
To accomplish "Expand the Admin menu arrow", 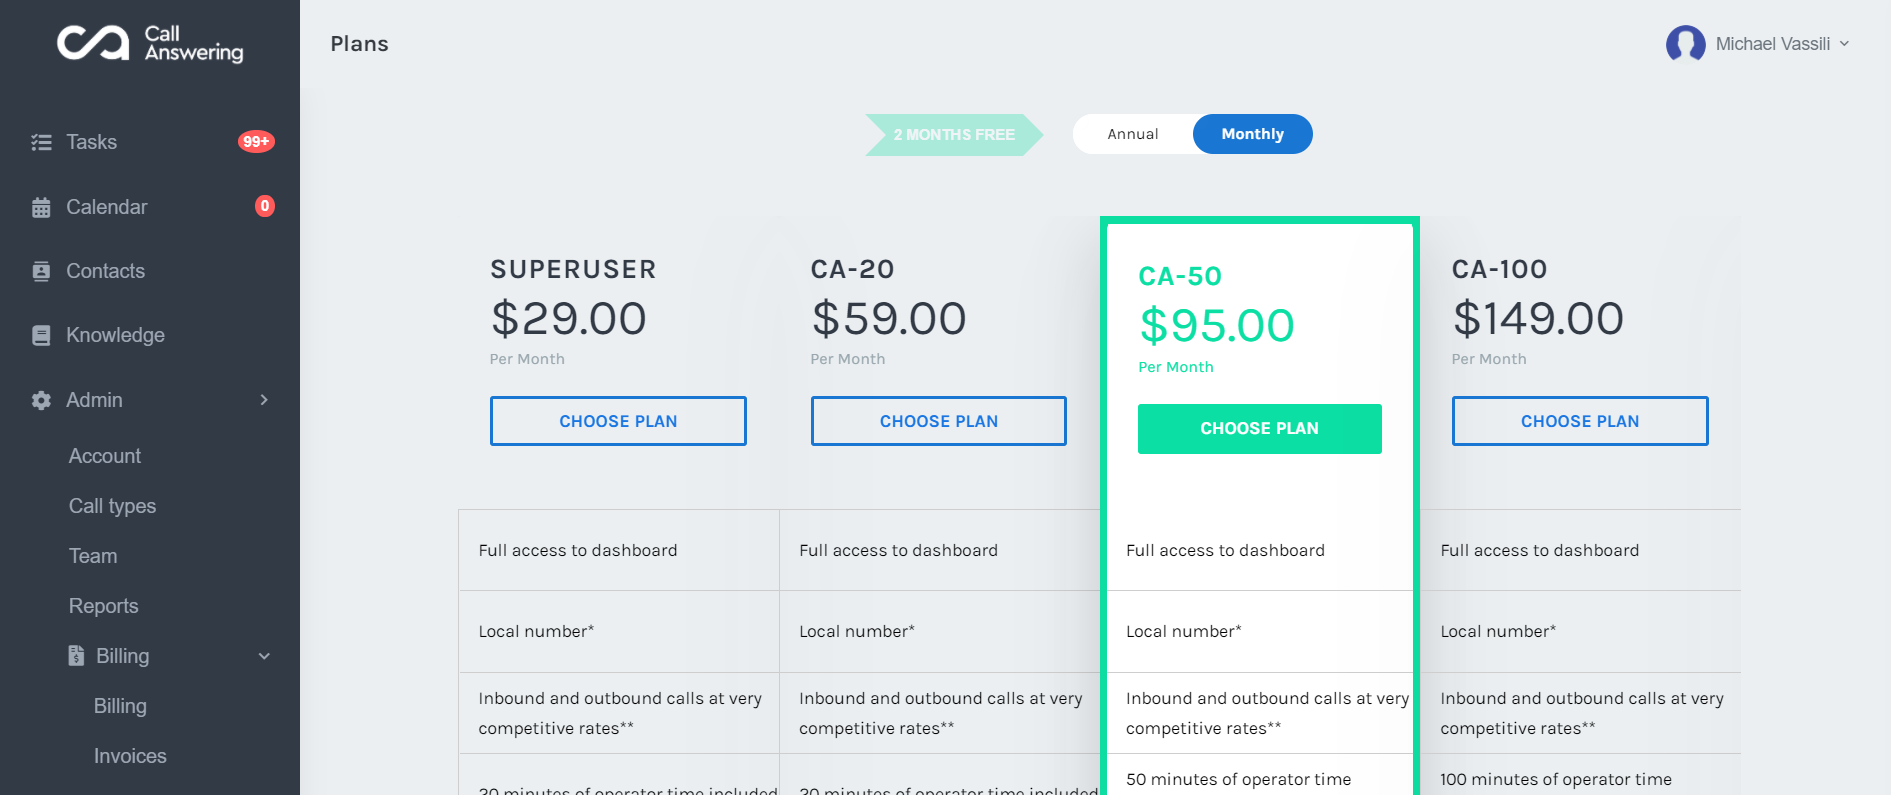I will (264, 400).
